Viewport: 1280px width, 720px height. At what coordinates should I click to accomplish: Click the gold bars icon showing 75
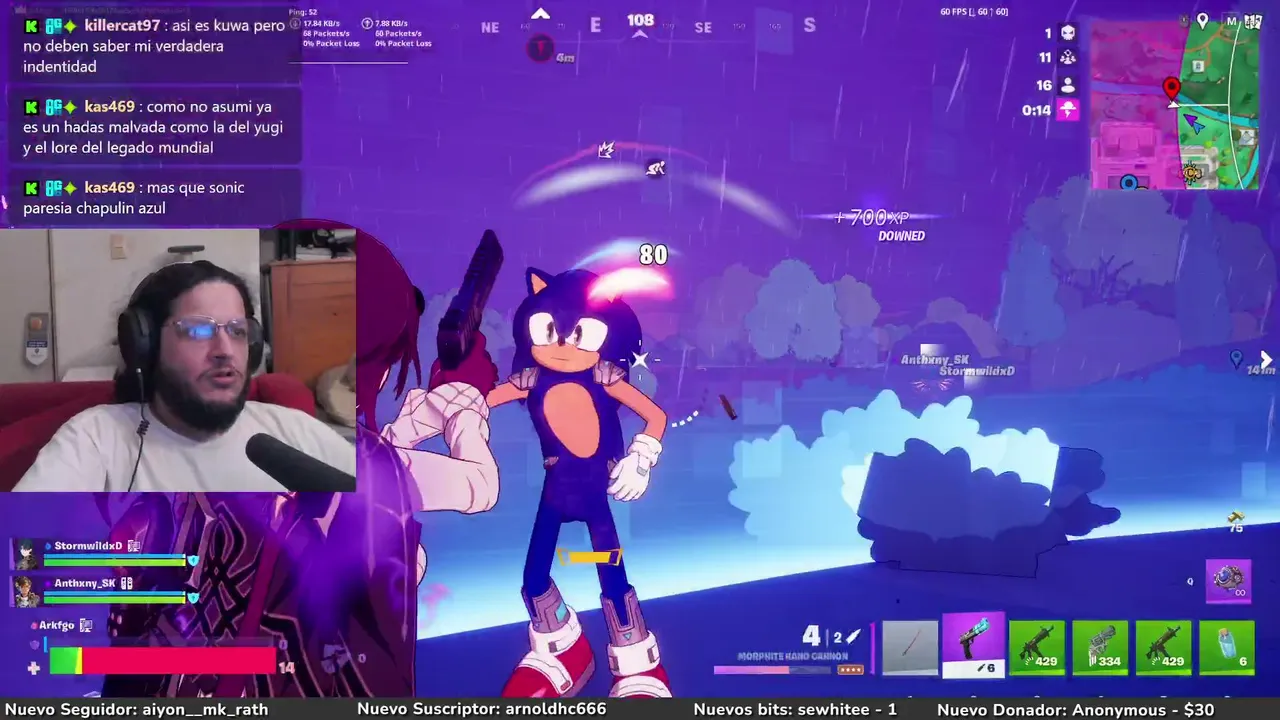1235,517
